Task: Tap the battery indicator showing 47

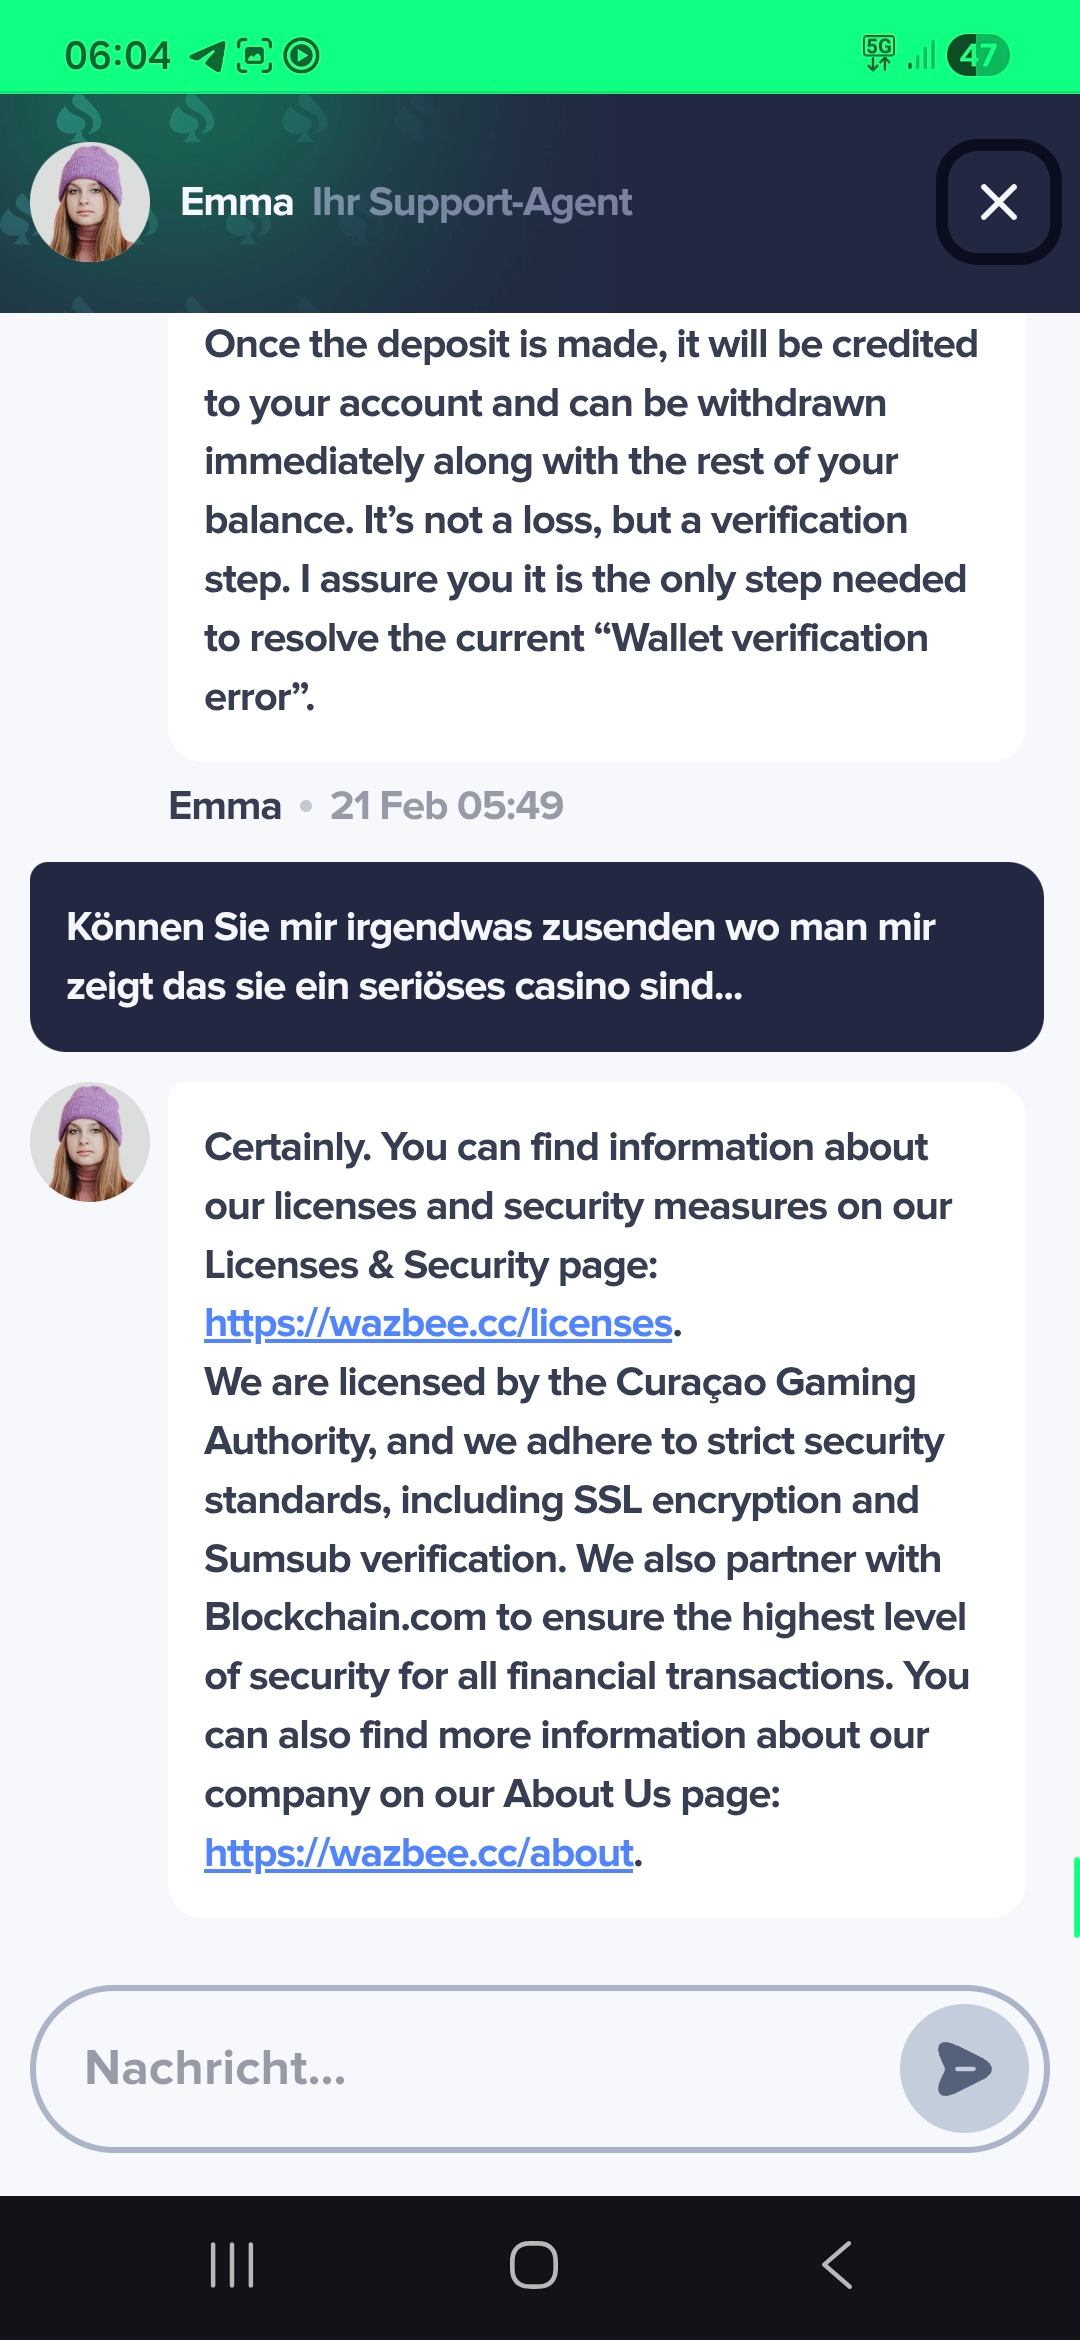Action: pos(977,55)
